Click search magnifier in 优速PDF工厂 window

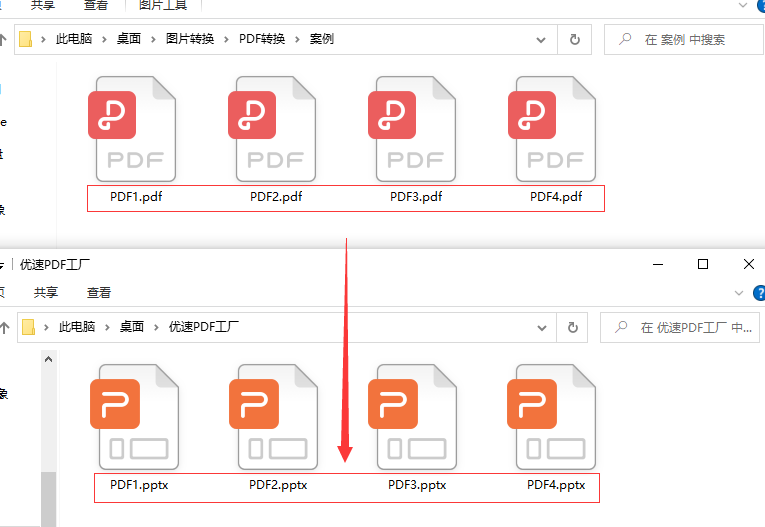pyautogui.click(x=621, y=327)
